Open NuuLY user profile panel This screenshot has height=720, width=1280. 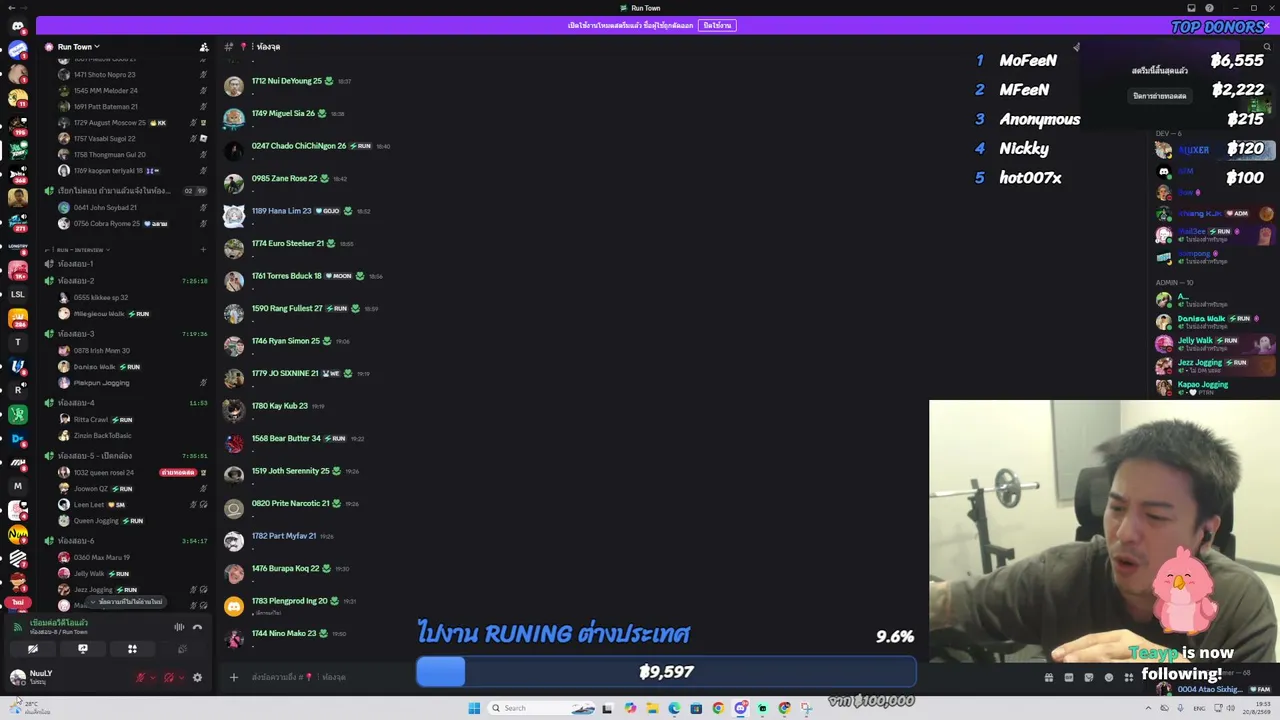pyautogui.click(x=32, y=677)
